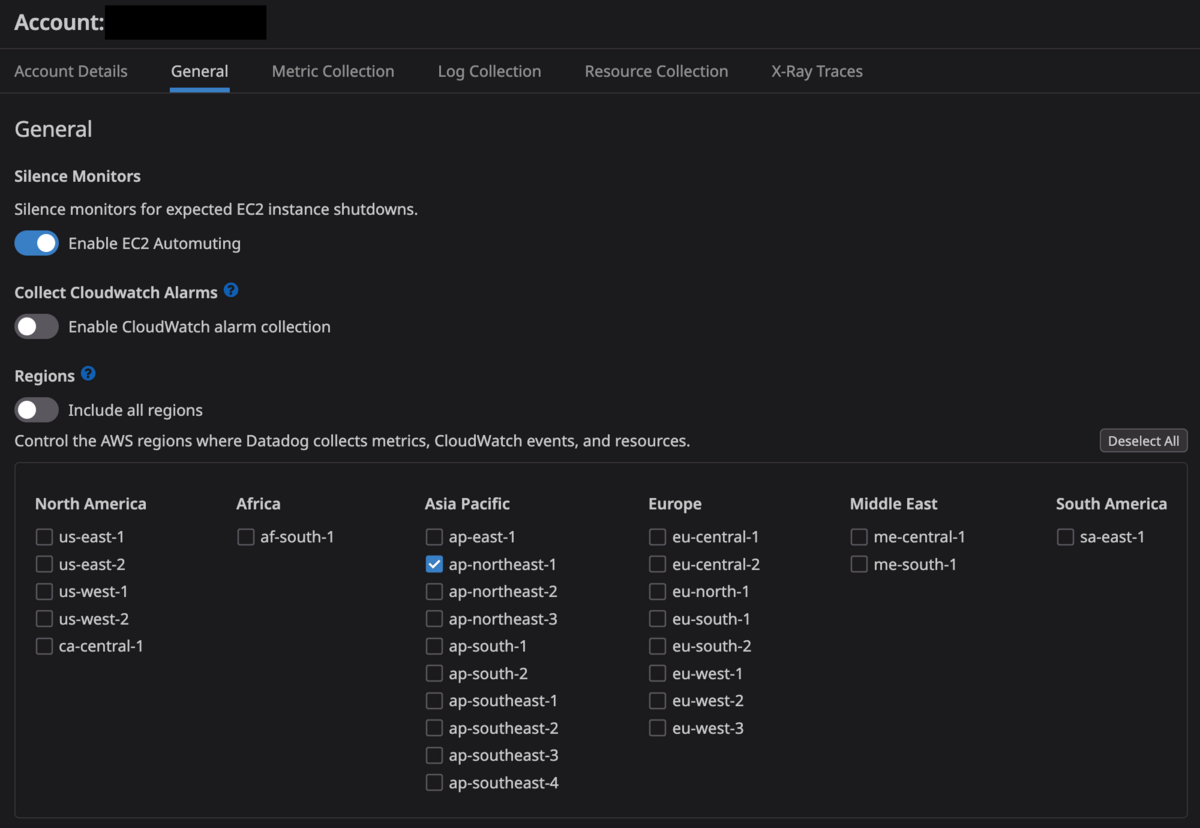Open the Resource Collection tab

coord(656,71)
